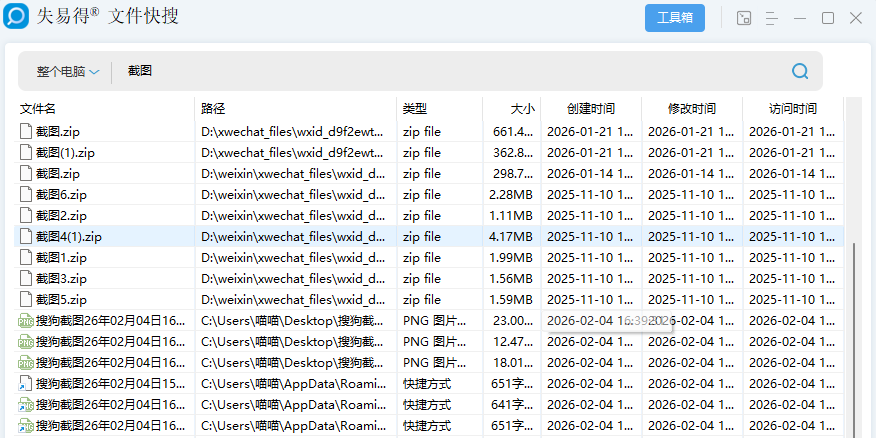Image resolution: width=876 pixels, height=438 pixels.
Task: Click the file icon of 截图5.zip
Action: (26, 299)
